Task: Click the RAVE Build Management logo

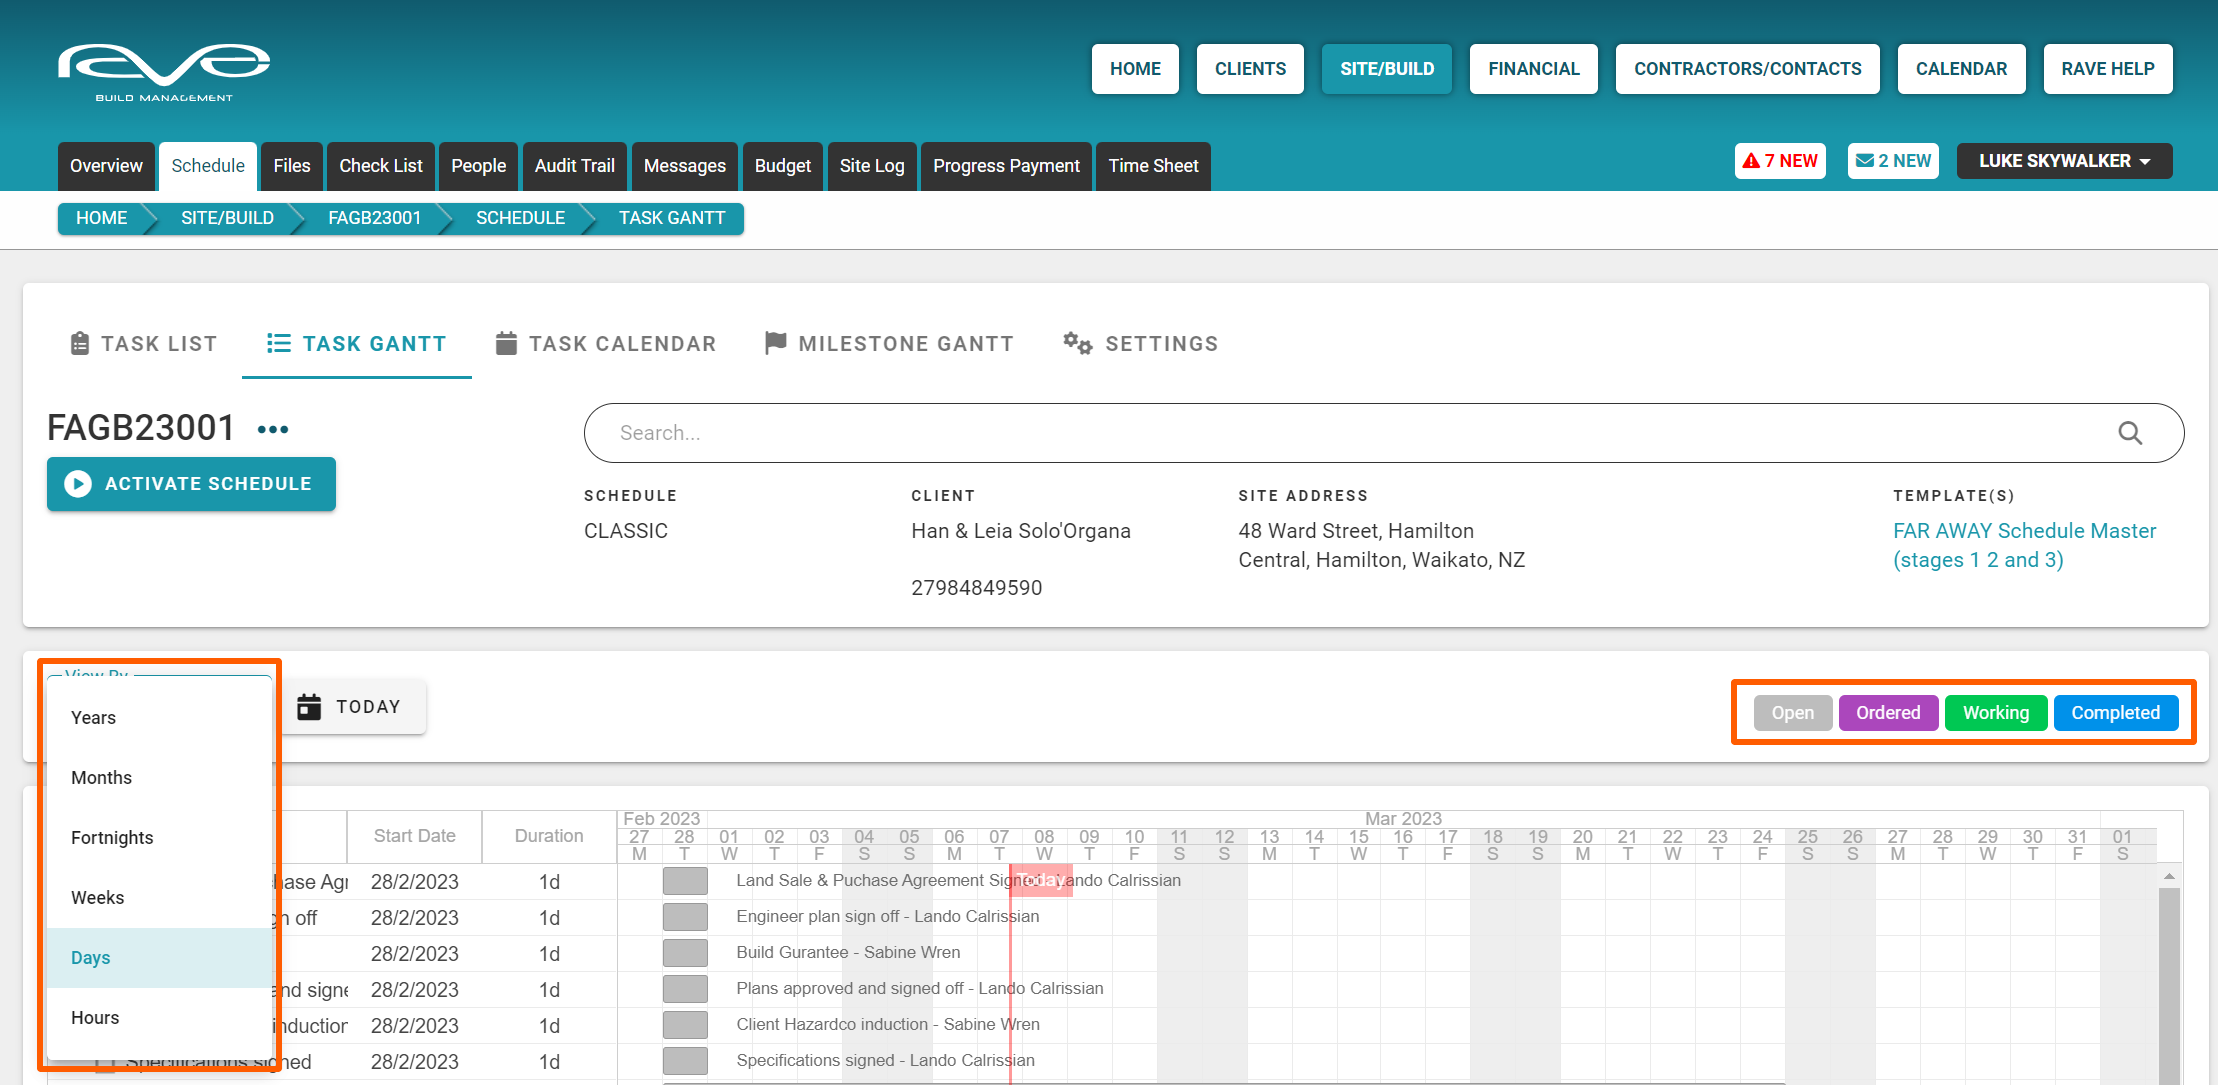Action: [x=164, y=72]
